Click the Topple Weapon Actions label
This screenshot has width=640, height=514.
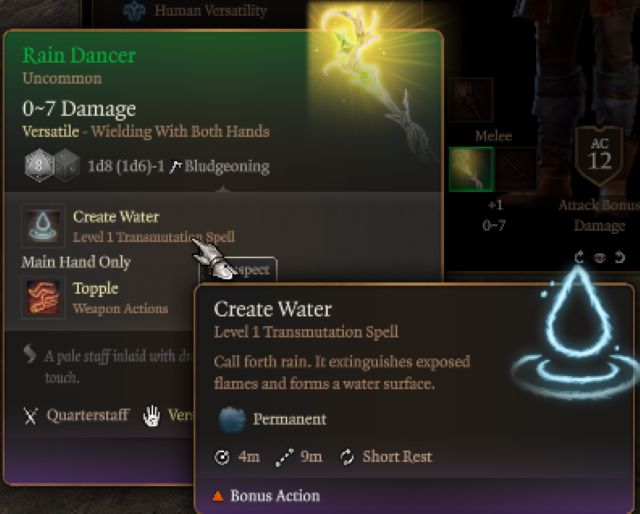click(120, 309)
